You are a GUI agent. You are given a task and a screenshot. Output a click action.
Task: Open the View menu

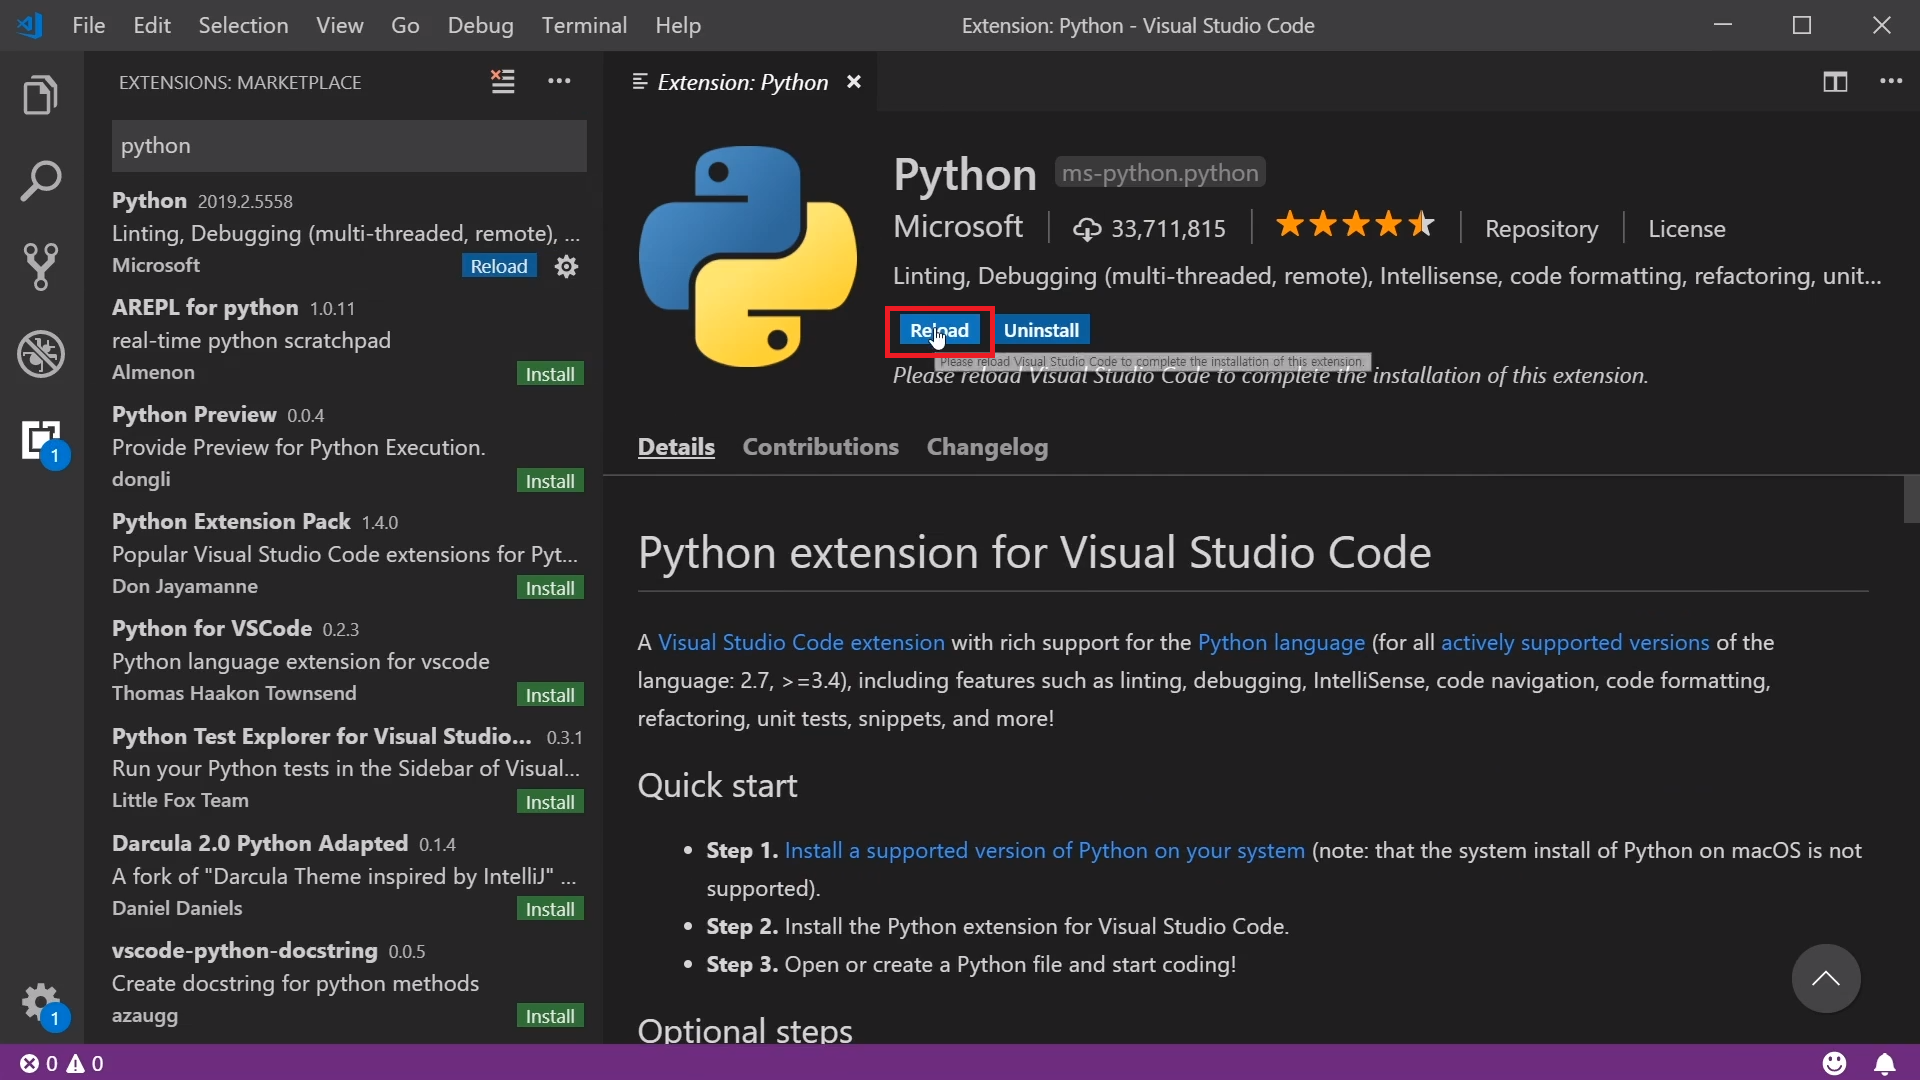coord(340,25)
